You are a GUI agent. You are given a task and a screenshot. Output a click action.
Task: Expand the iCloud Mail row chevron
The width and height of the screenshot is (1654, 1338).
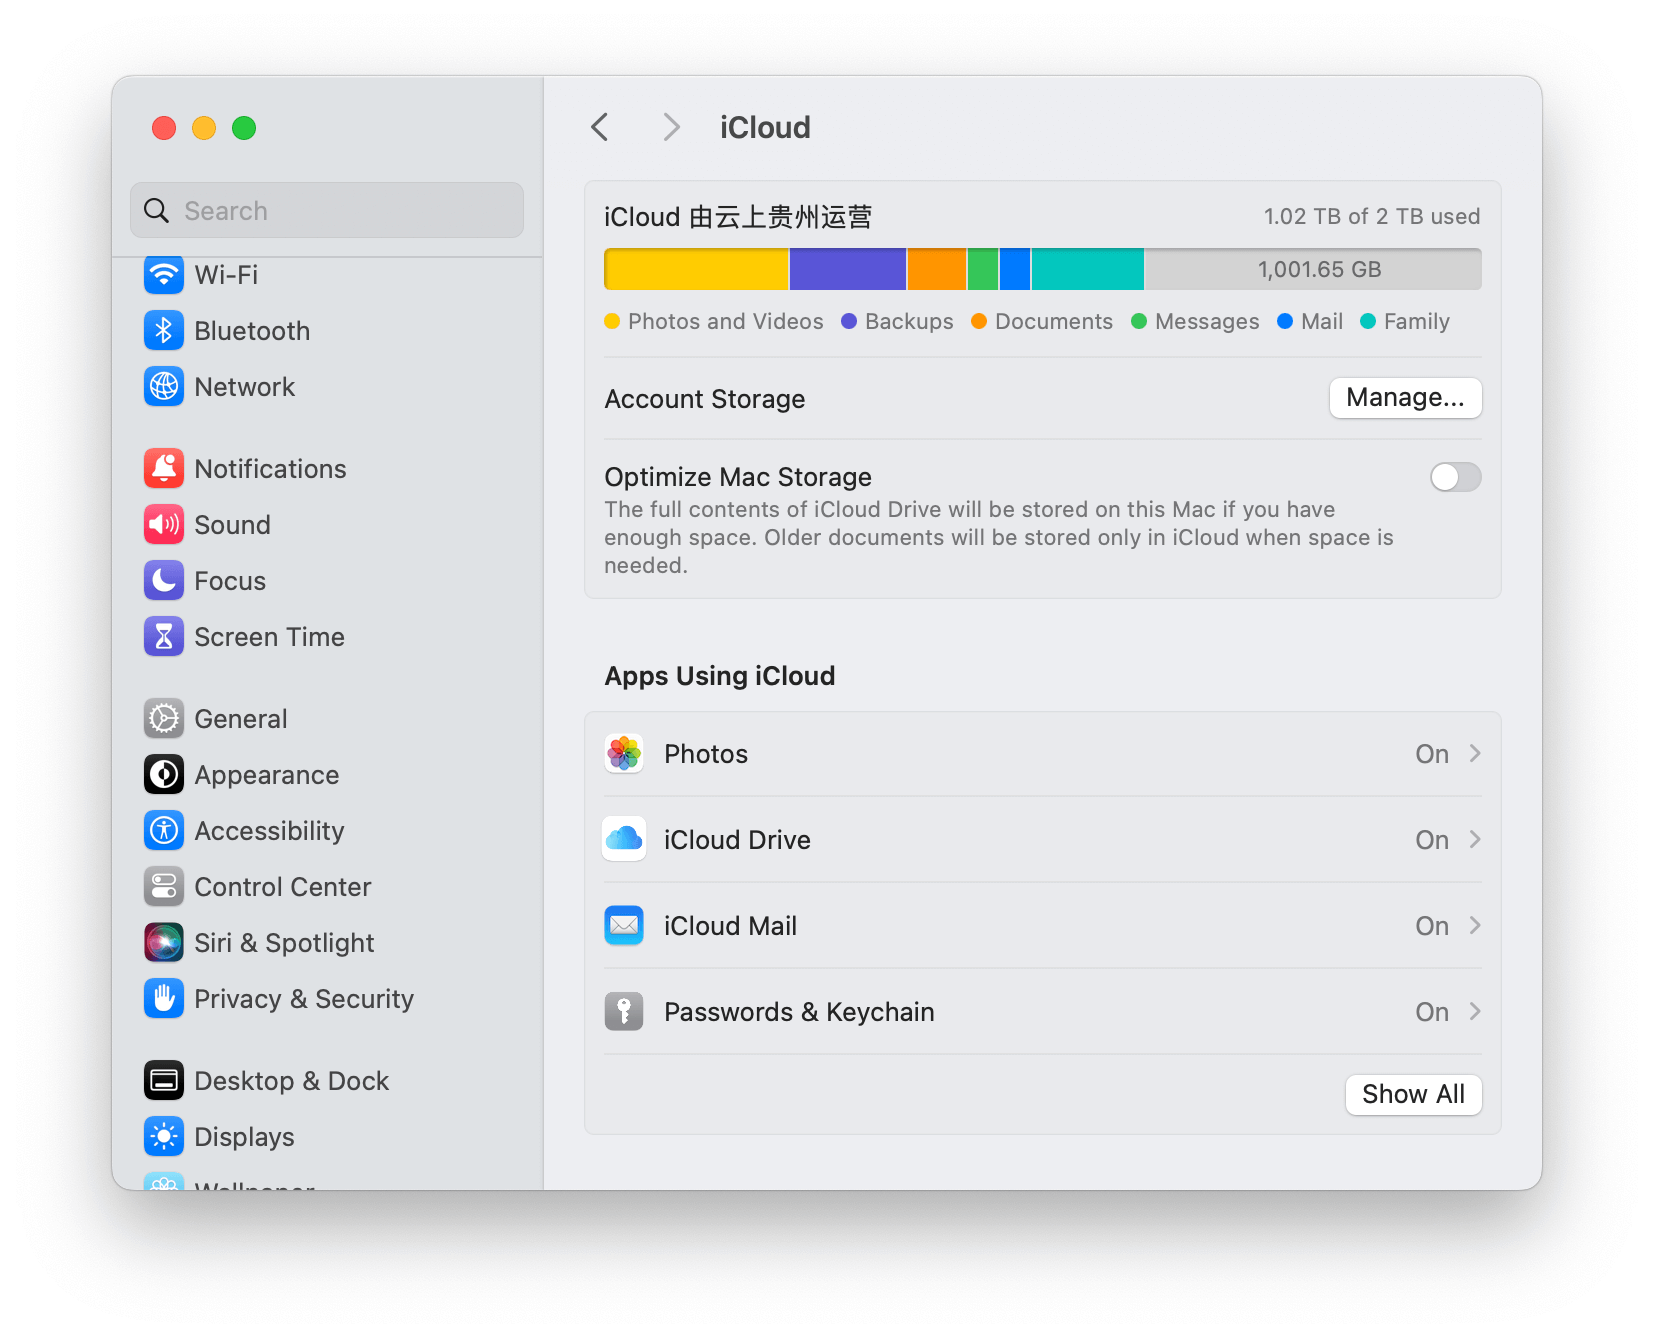pos(1475,926)
